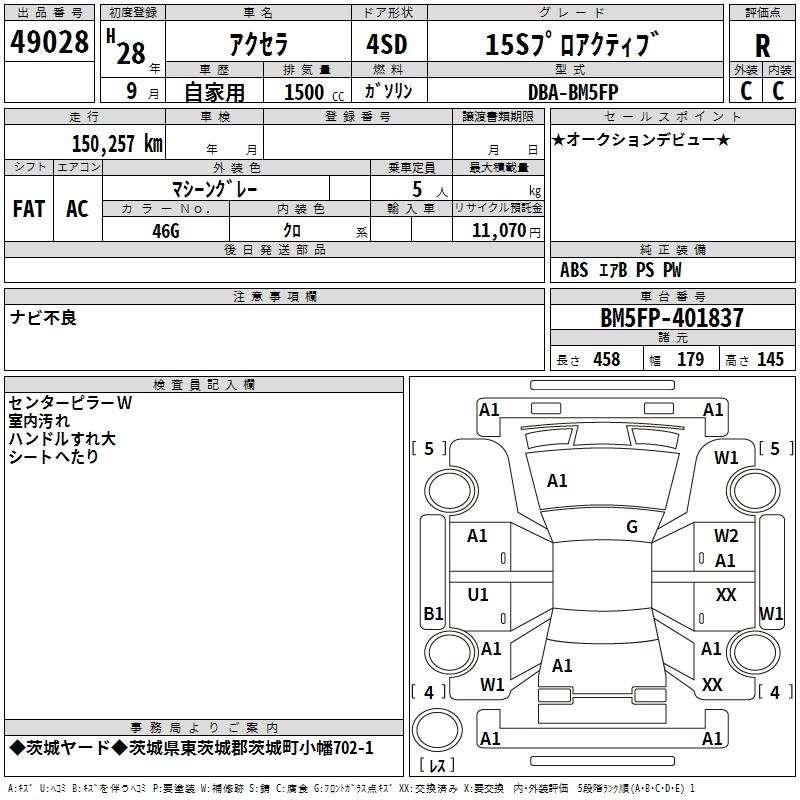Click the spare tire circle icon
This screenshot has height=800, width=800.
pos(437,730)
